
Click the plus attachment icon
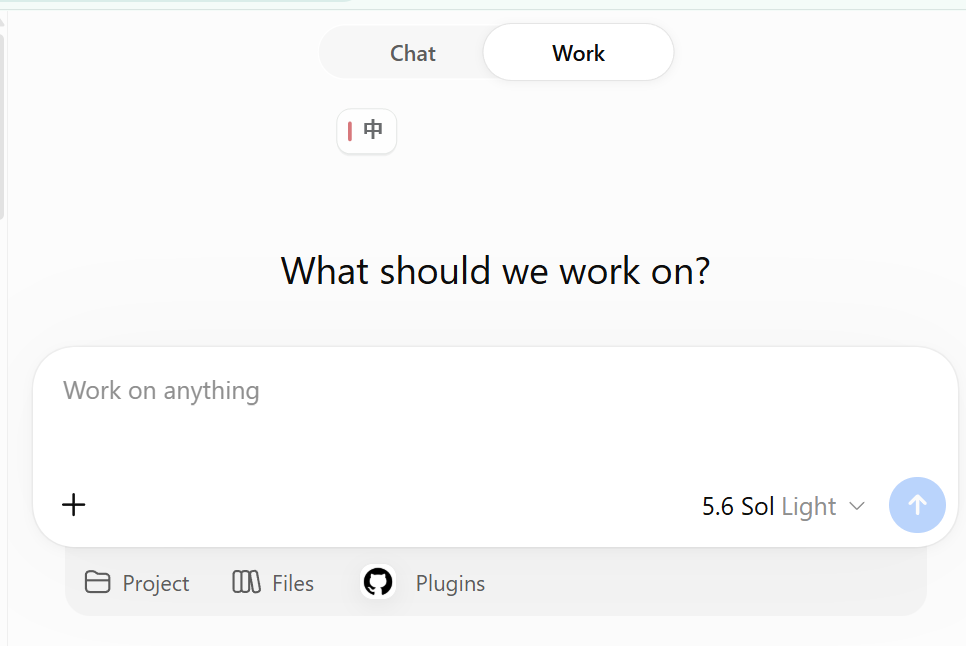[73, 505]
